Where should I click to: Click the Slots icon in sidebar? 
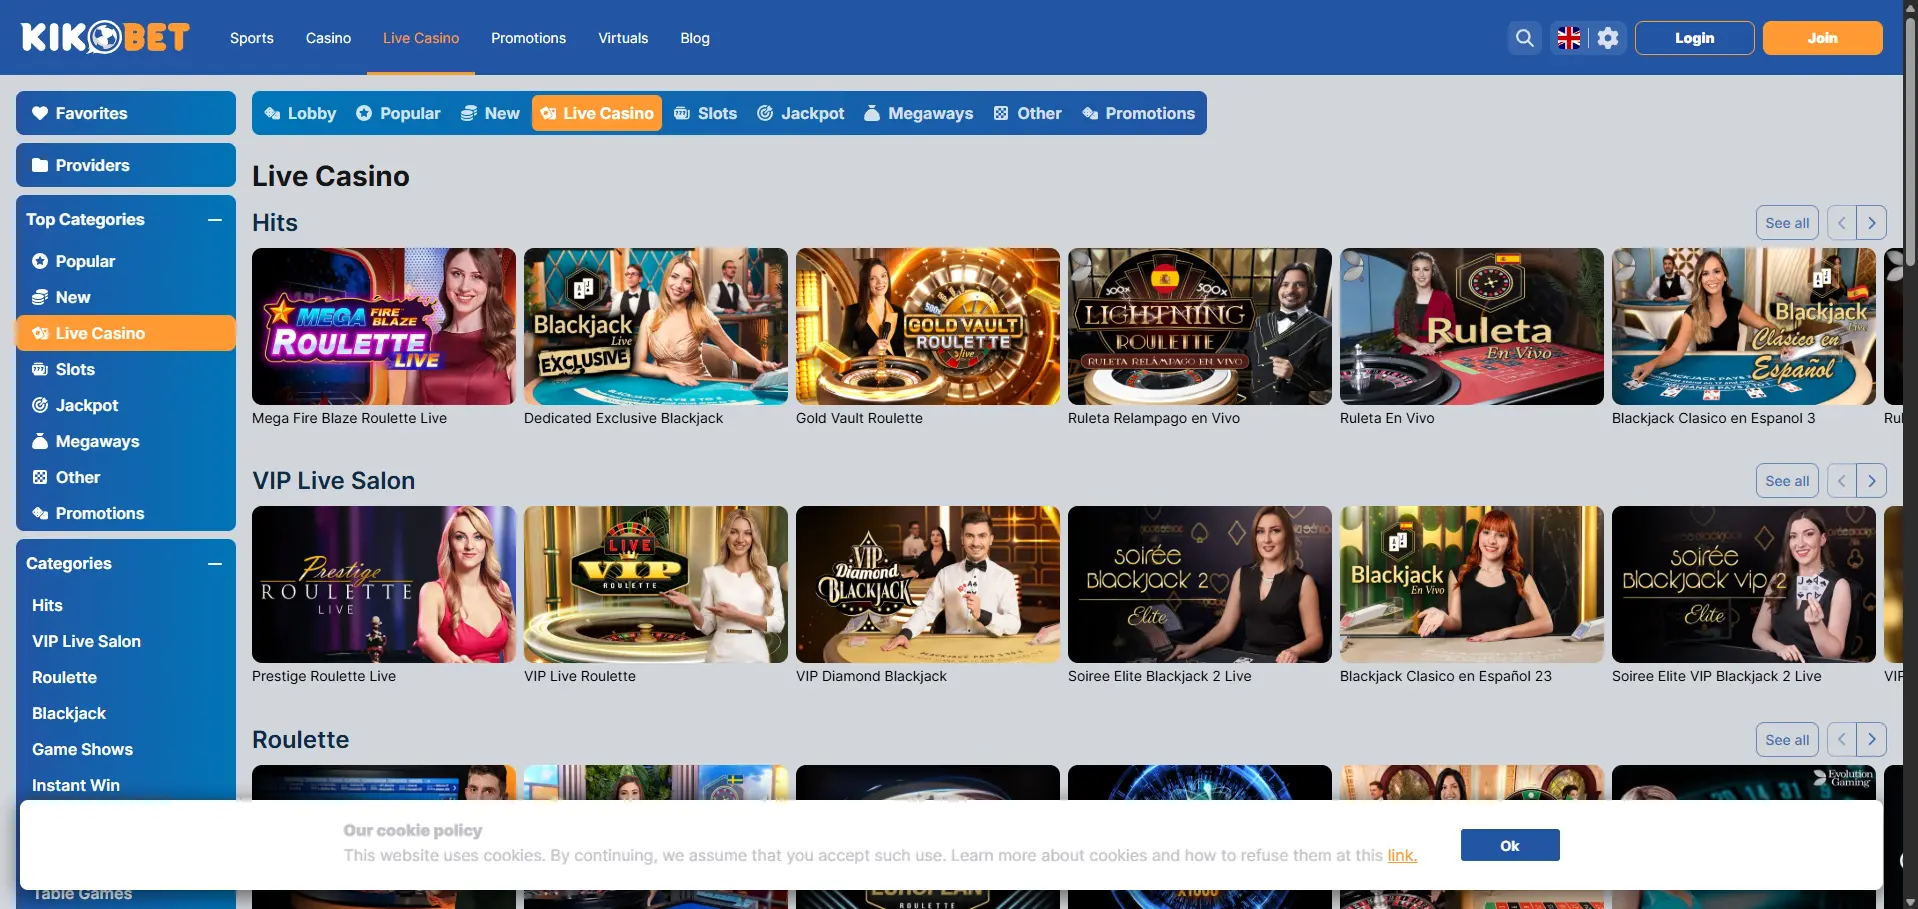point(40,369)
